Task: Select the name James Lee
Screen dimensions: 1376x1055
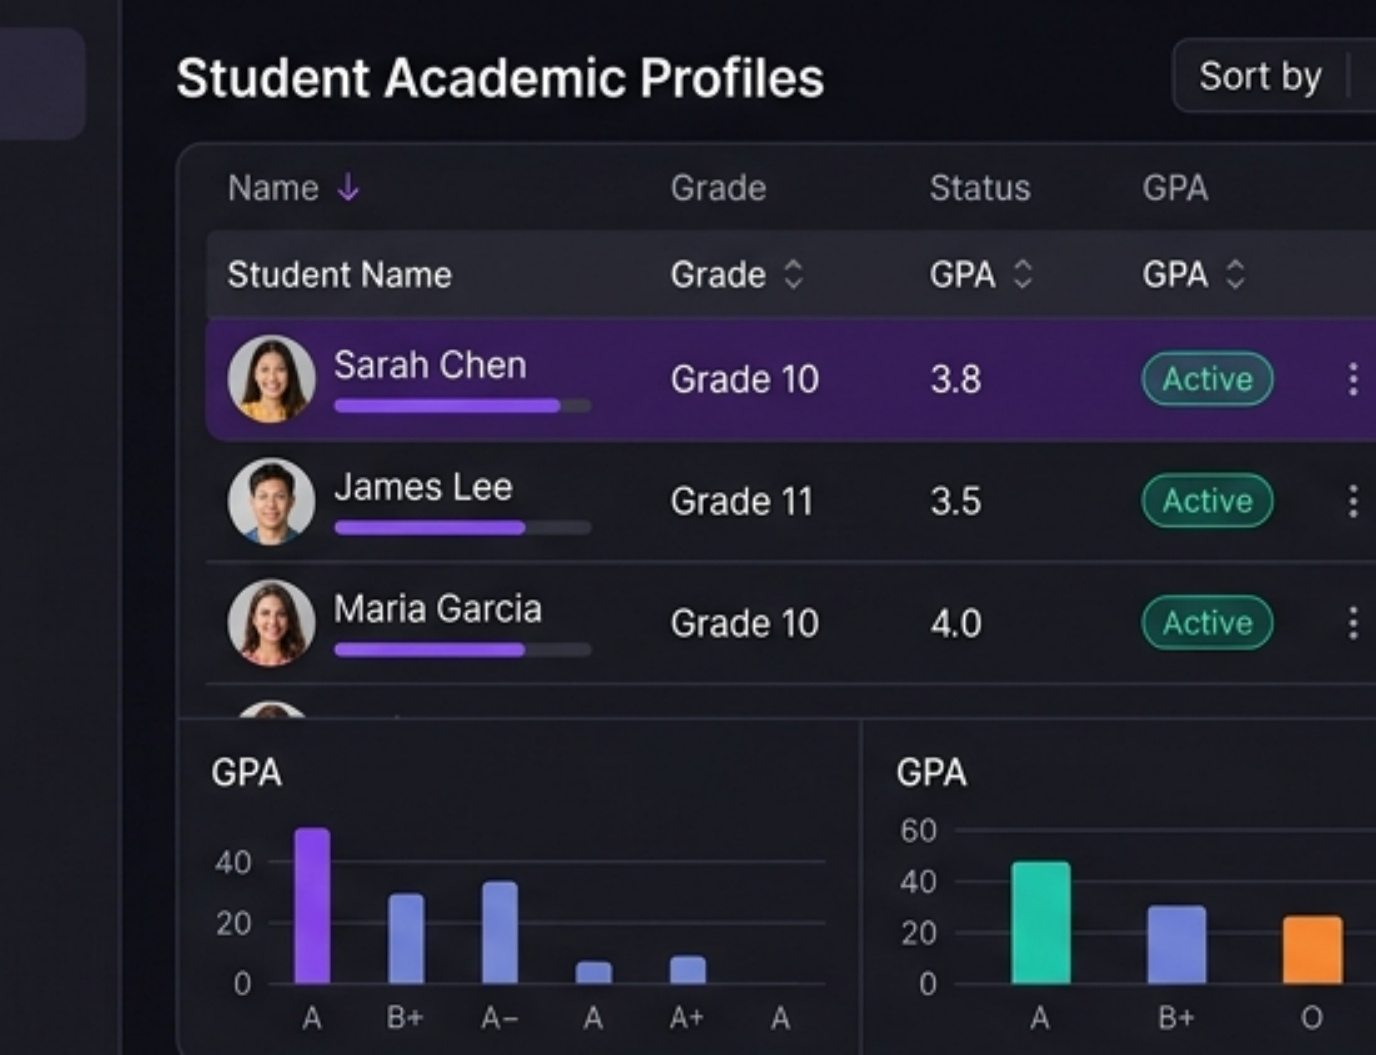Action: [423, 487]
